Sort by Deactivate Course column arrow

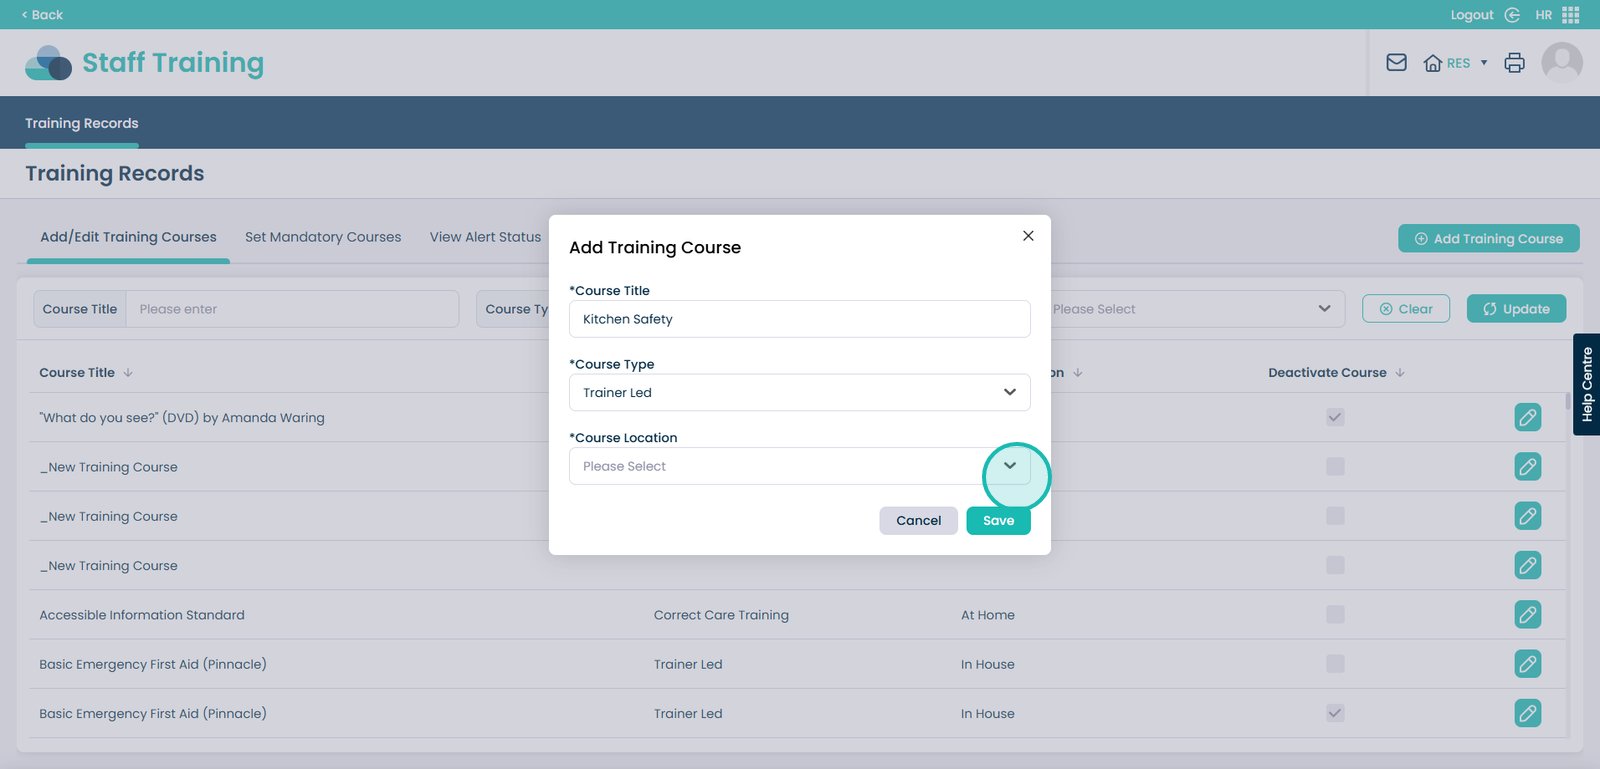pos(1400,373)
